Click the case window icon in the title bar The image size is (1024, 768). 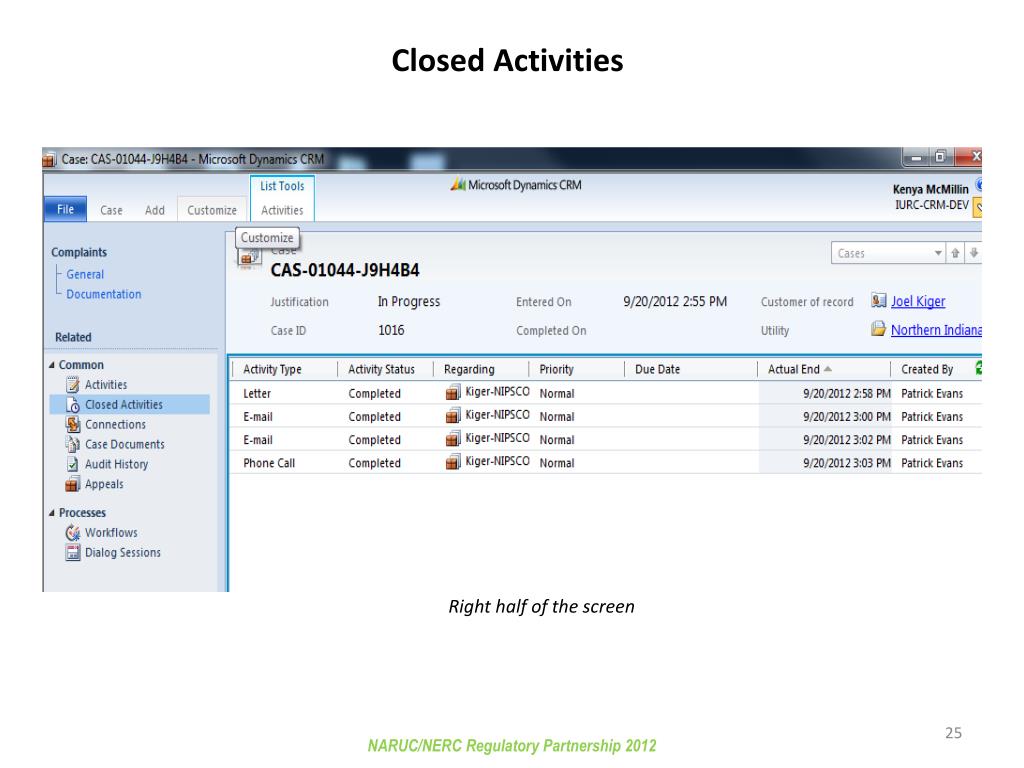[x=49, y=159]
